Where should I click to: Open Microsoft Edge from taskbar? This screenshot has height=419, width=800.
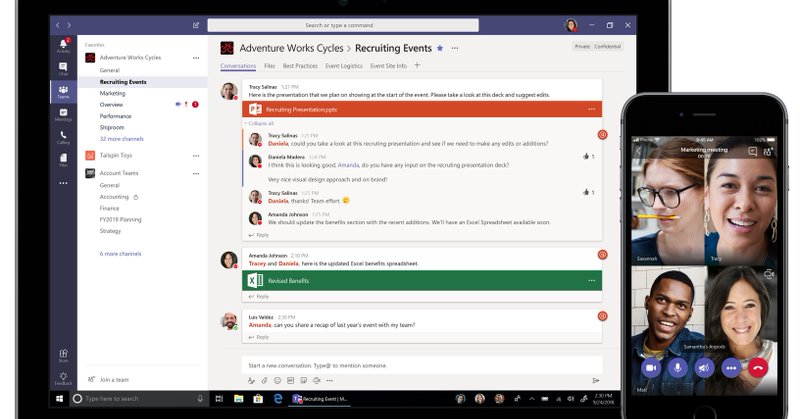(278, 399)
